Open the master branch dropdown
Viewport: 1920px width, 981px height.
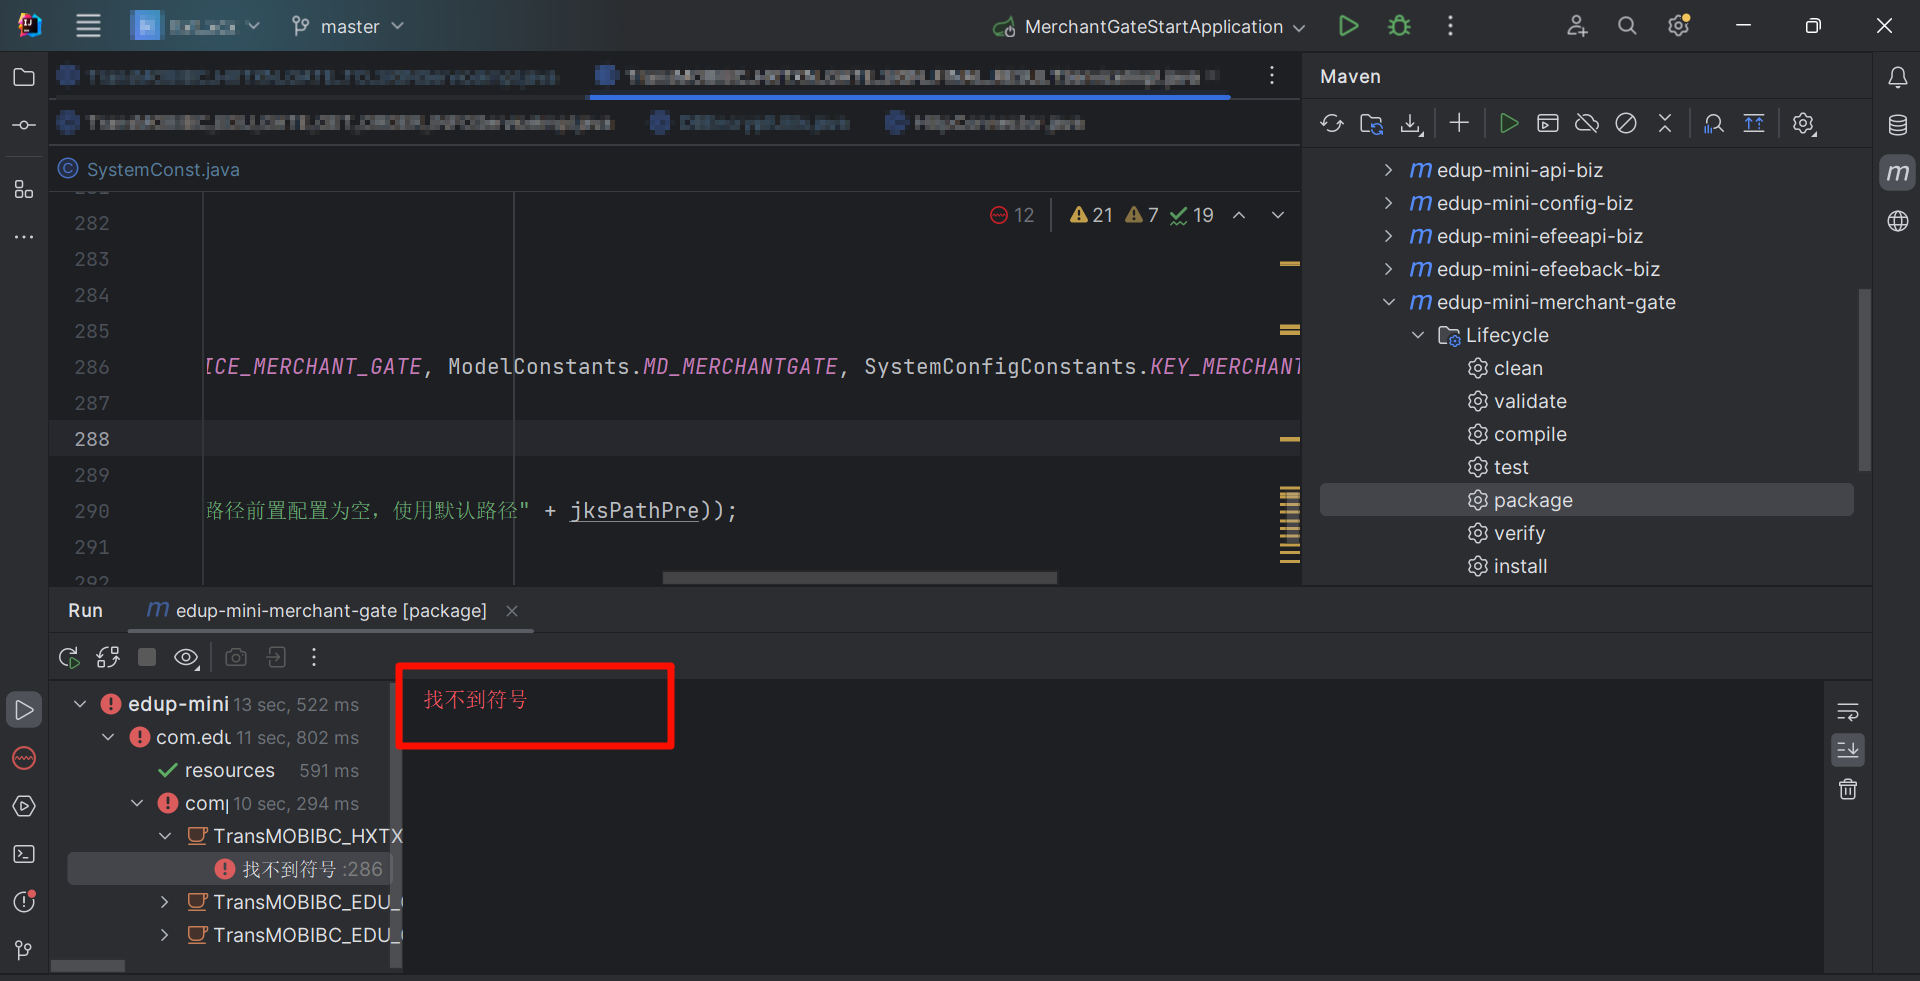click(347, 26)
